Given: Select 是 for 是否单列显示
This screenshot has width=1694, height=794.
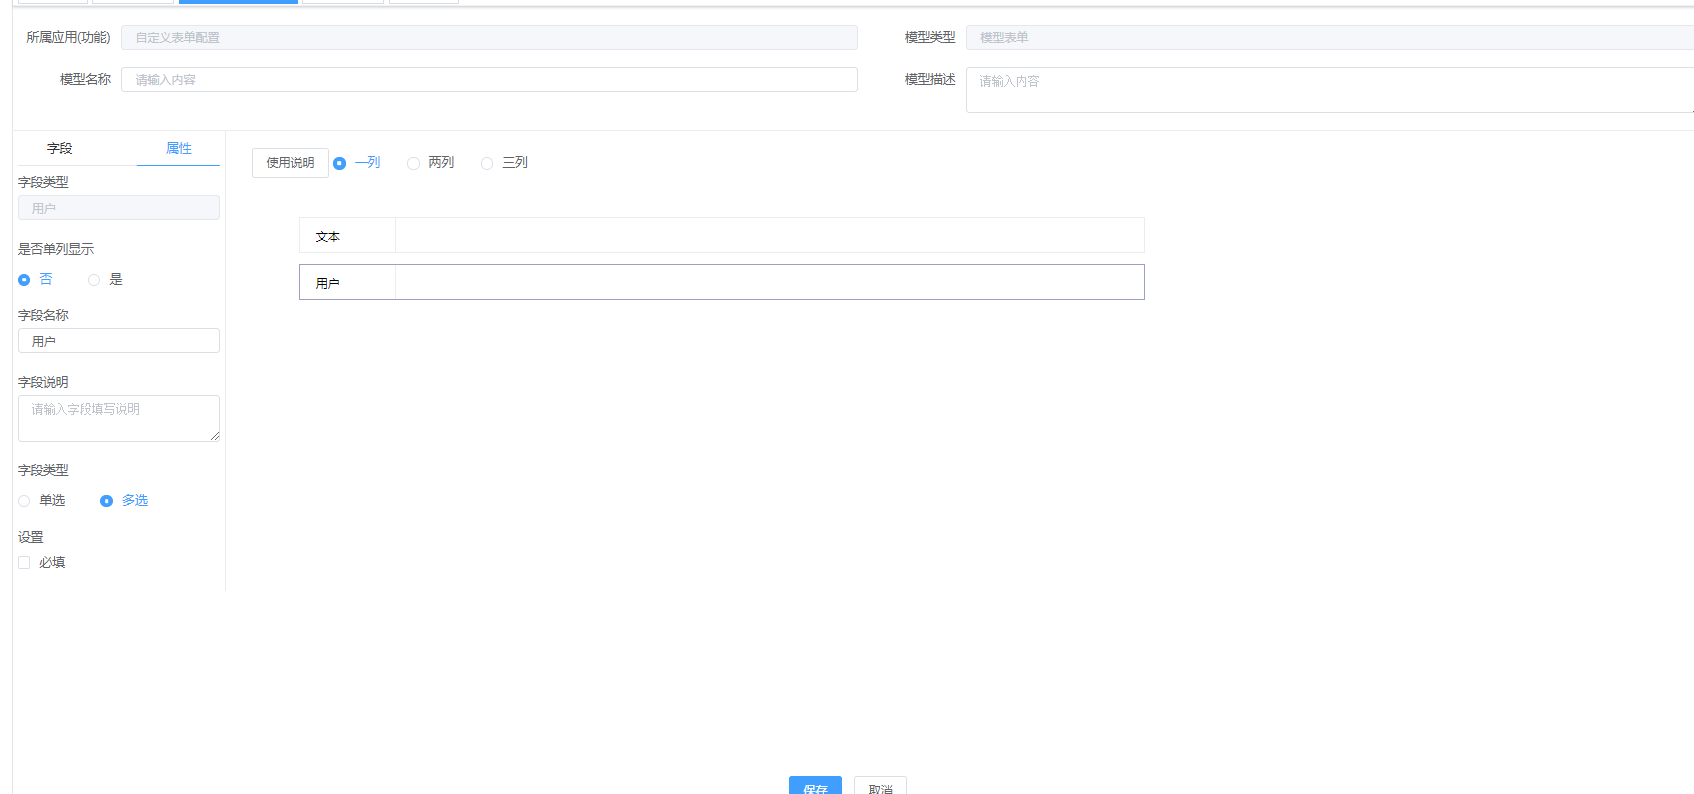Looking at the screenshot, I should click(95, 280).
